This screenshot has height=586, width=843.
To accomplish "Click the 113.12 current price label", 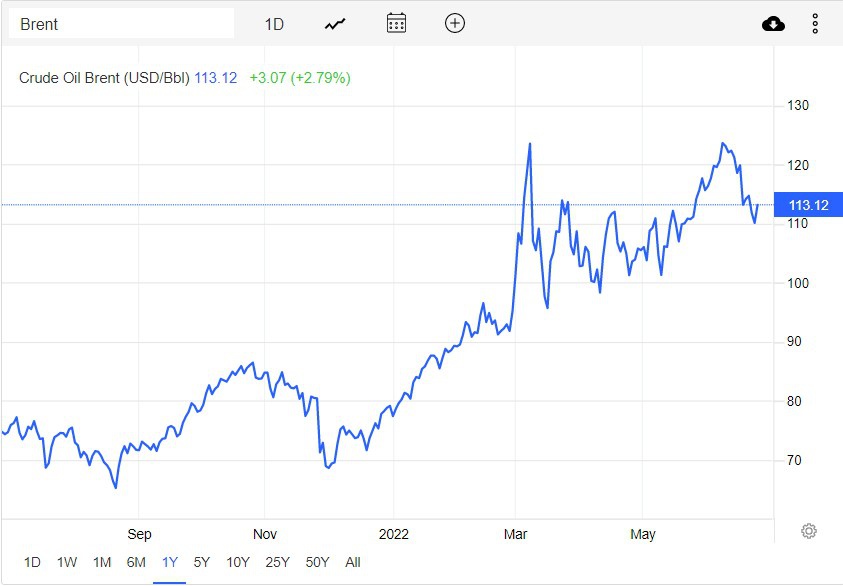I will pos(808,205).
